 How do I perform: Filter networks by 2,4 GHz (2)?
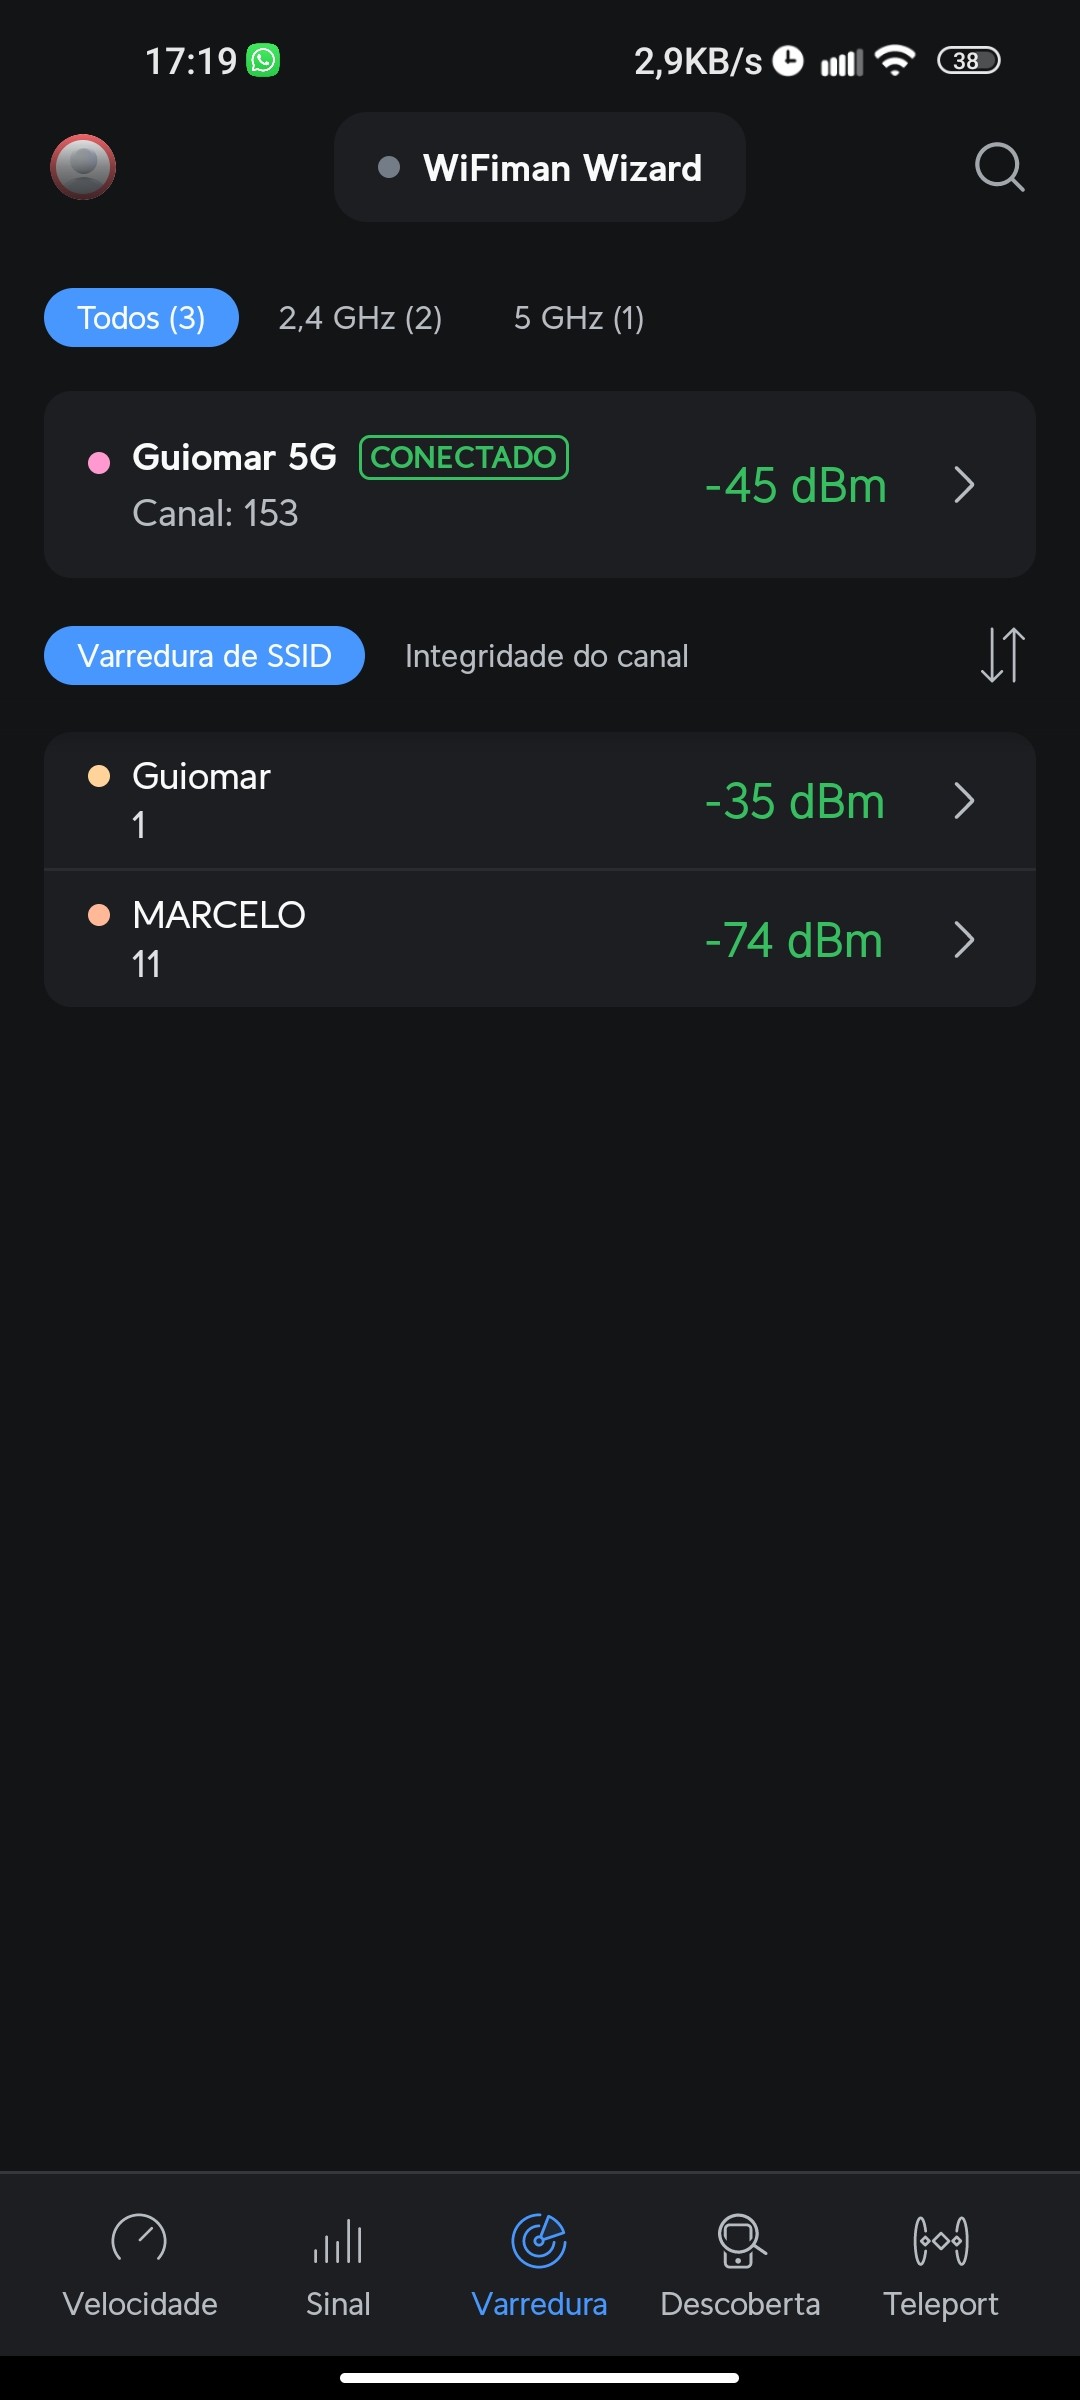[360, 318]
